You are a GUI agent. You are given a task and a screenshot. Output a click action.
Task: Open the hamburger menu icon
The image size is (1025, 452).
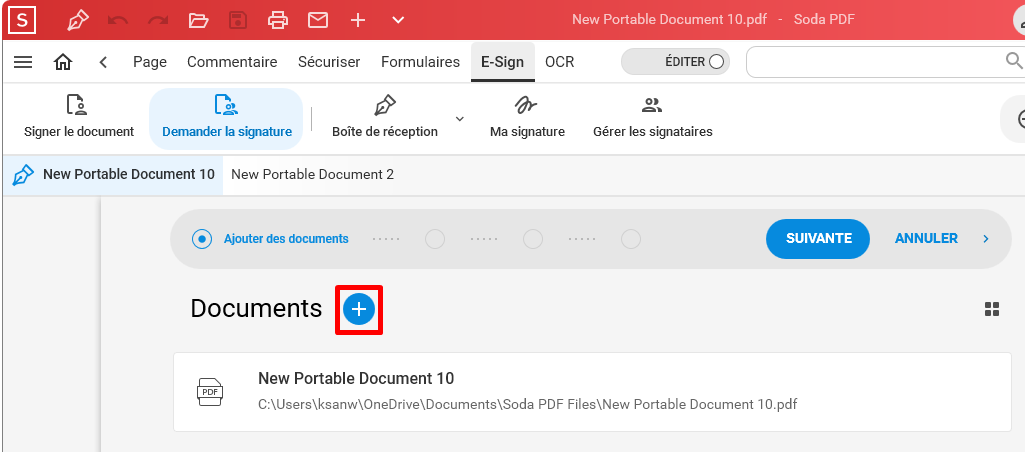[23, 62]
